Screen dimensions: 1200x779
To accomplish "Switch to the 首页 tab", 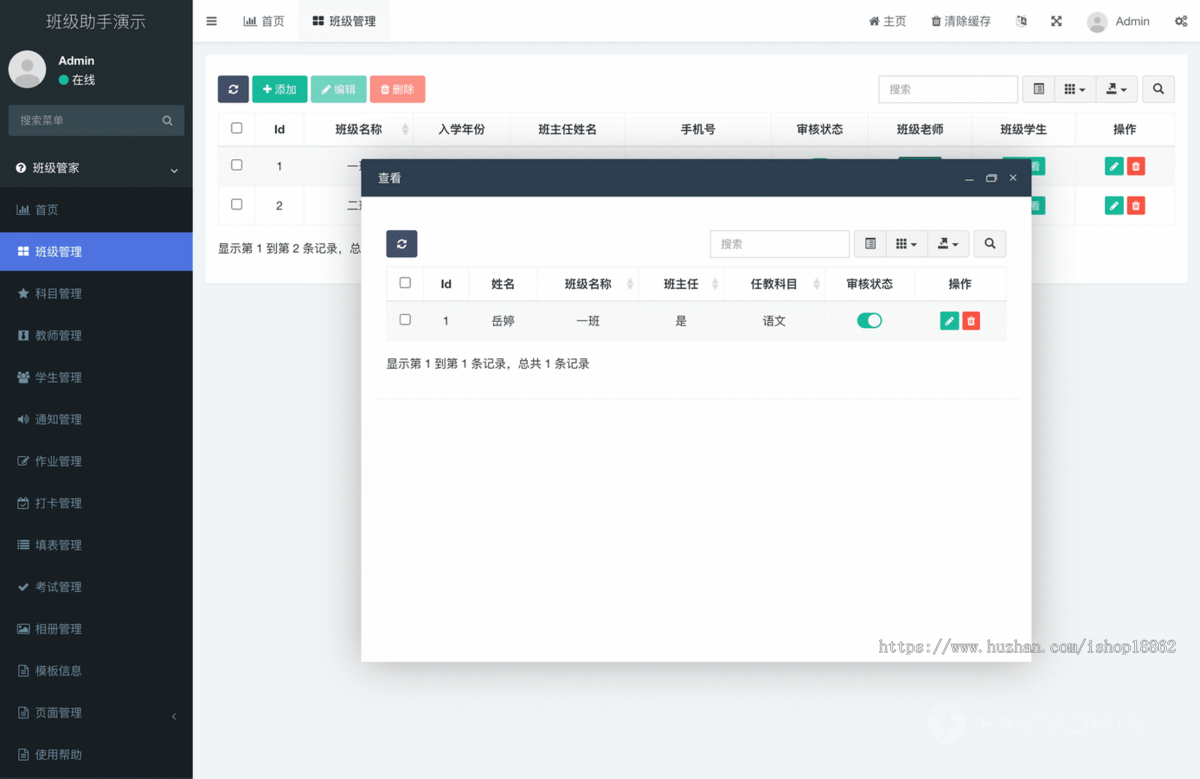I will click(264, 20).
